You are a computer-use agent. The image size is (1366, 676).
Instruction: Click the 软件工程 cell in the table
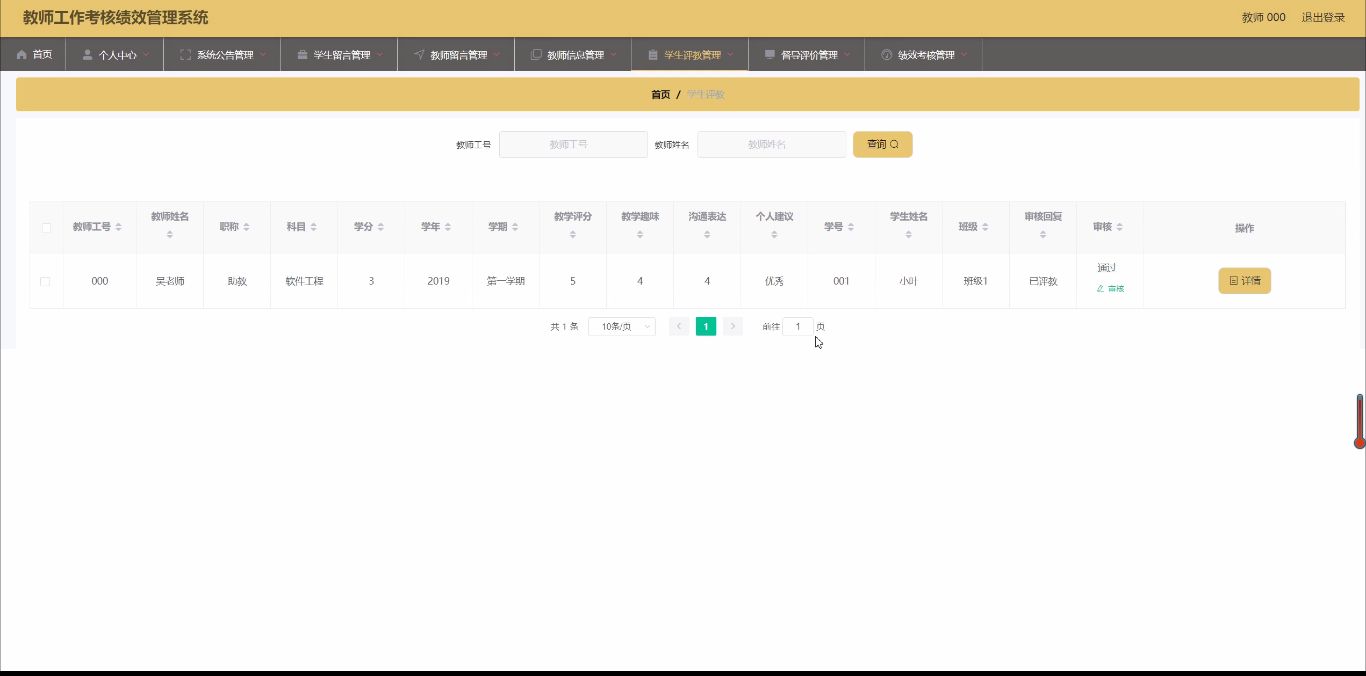[304, 281]
